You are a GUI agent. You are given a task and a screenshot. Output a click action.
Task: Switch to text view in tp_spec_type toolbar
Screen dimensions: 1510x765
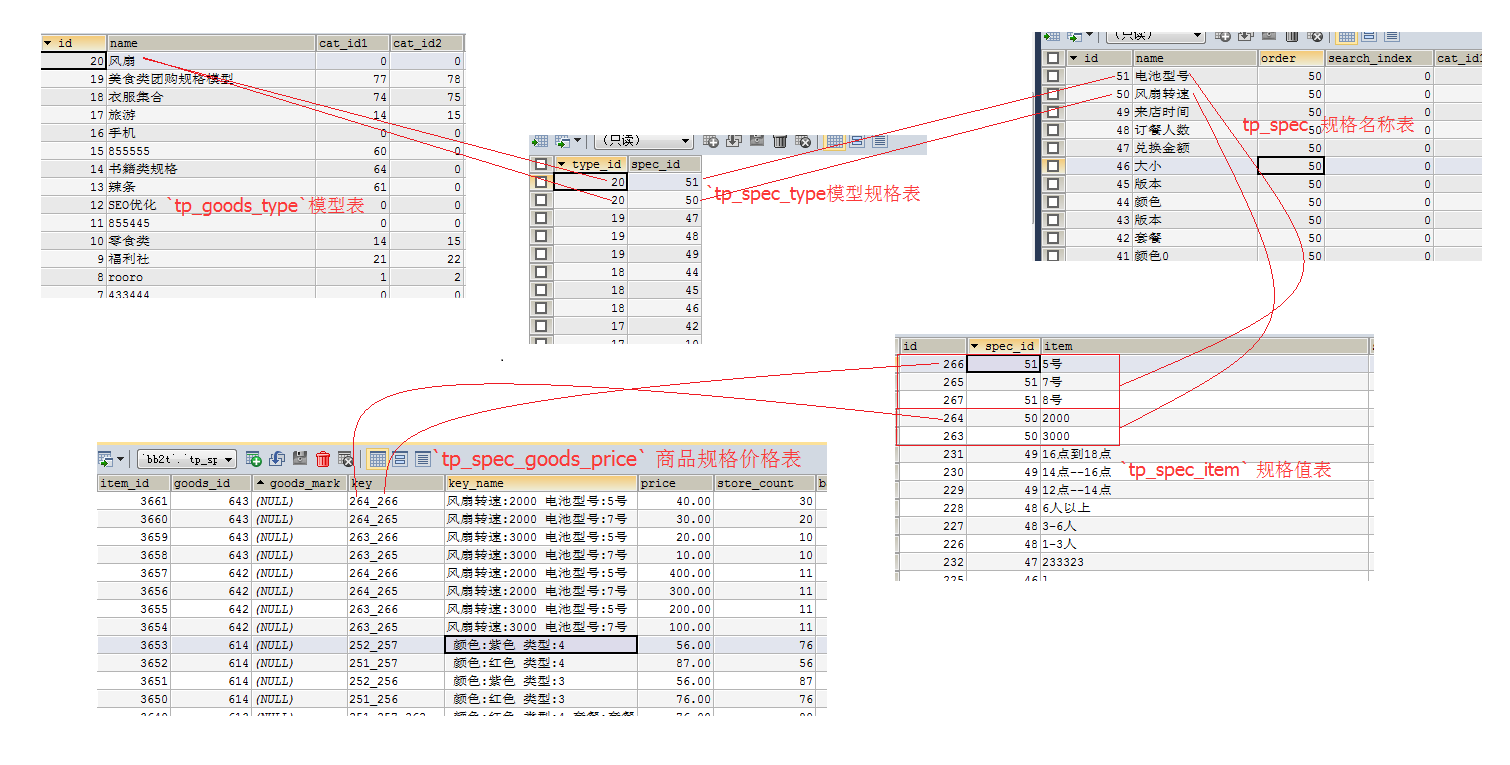879,141
